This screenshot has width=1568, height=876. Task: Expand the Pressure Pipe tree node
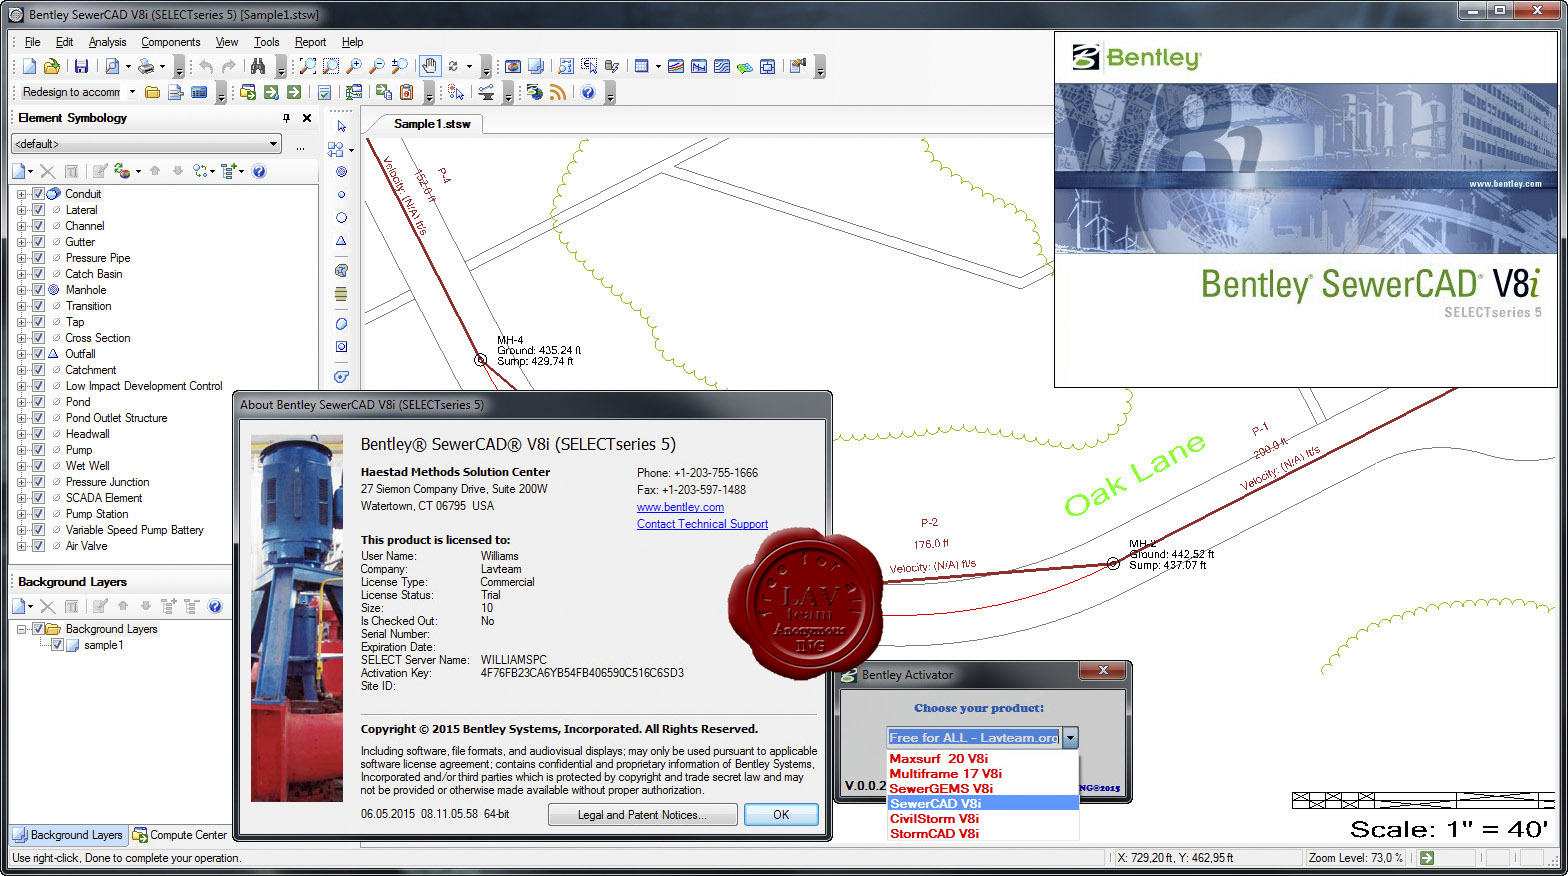[22, 258]
